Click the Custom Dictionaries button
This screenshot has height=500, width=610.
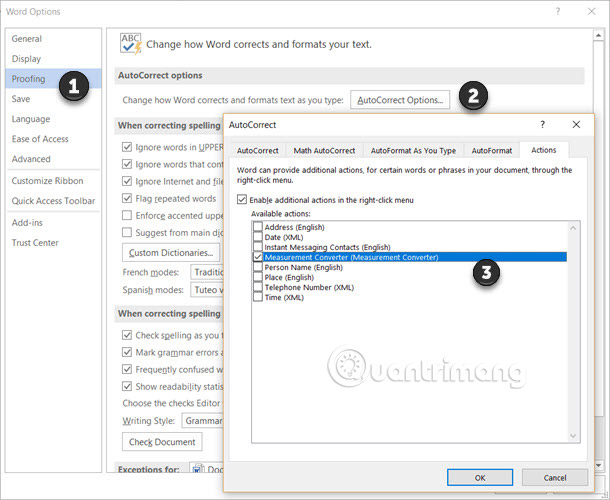point(171,253)
